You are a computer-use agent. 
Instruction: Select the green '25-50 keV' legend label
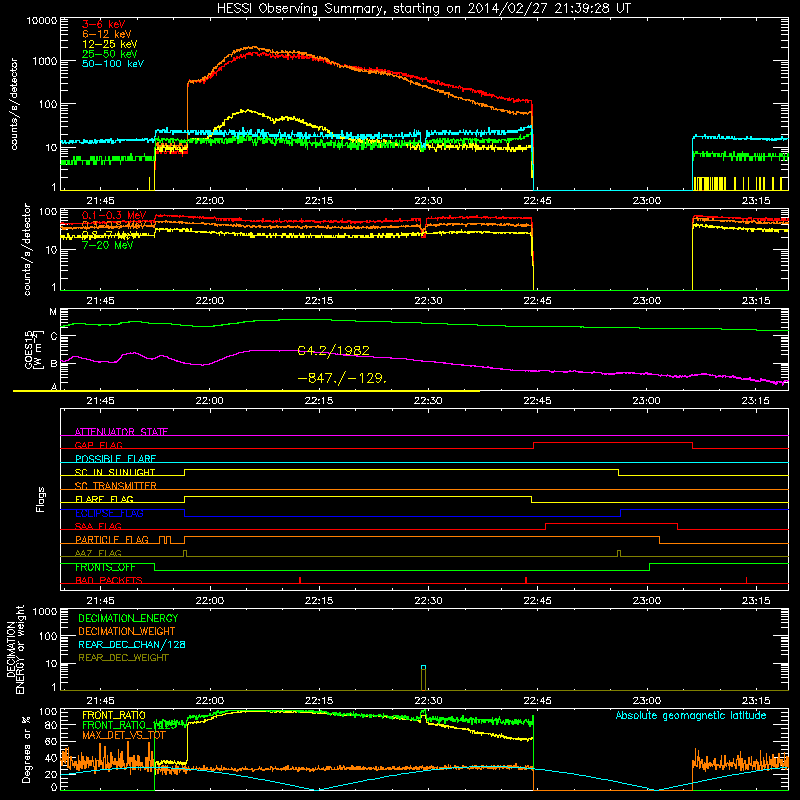click(x=110, y=54)
